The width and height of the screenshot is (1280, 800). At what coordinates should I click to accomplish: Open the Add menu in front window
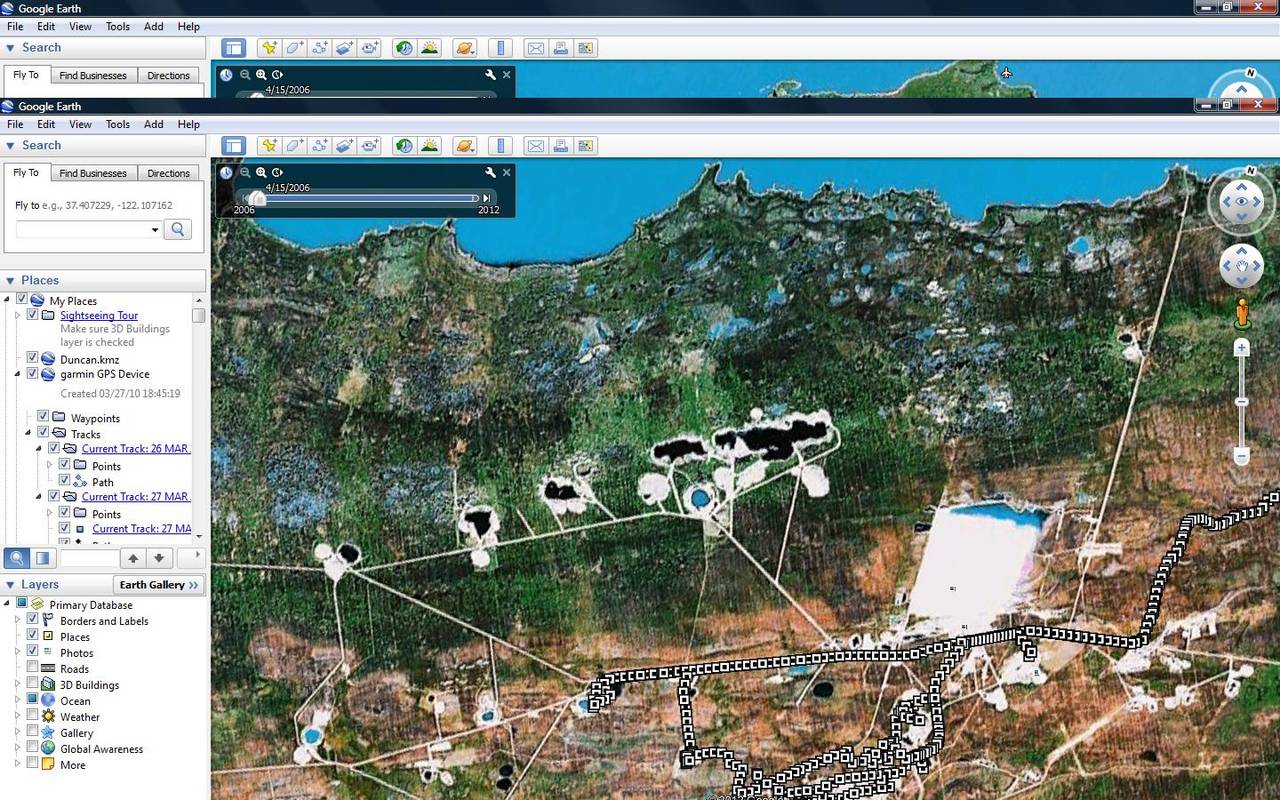[153, 124]
